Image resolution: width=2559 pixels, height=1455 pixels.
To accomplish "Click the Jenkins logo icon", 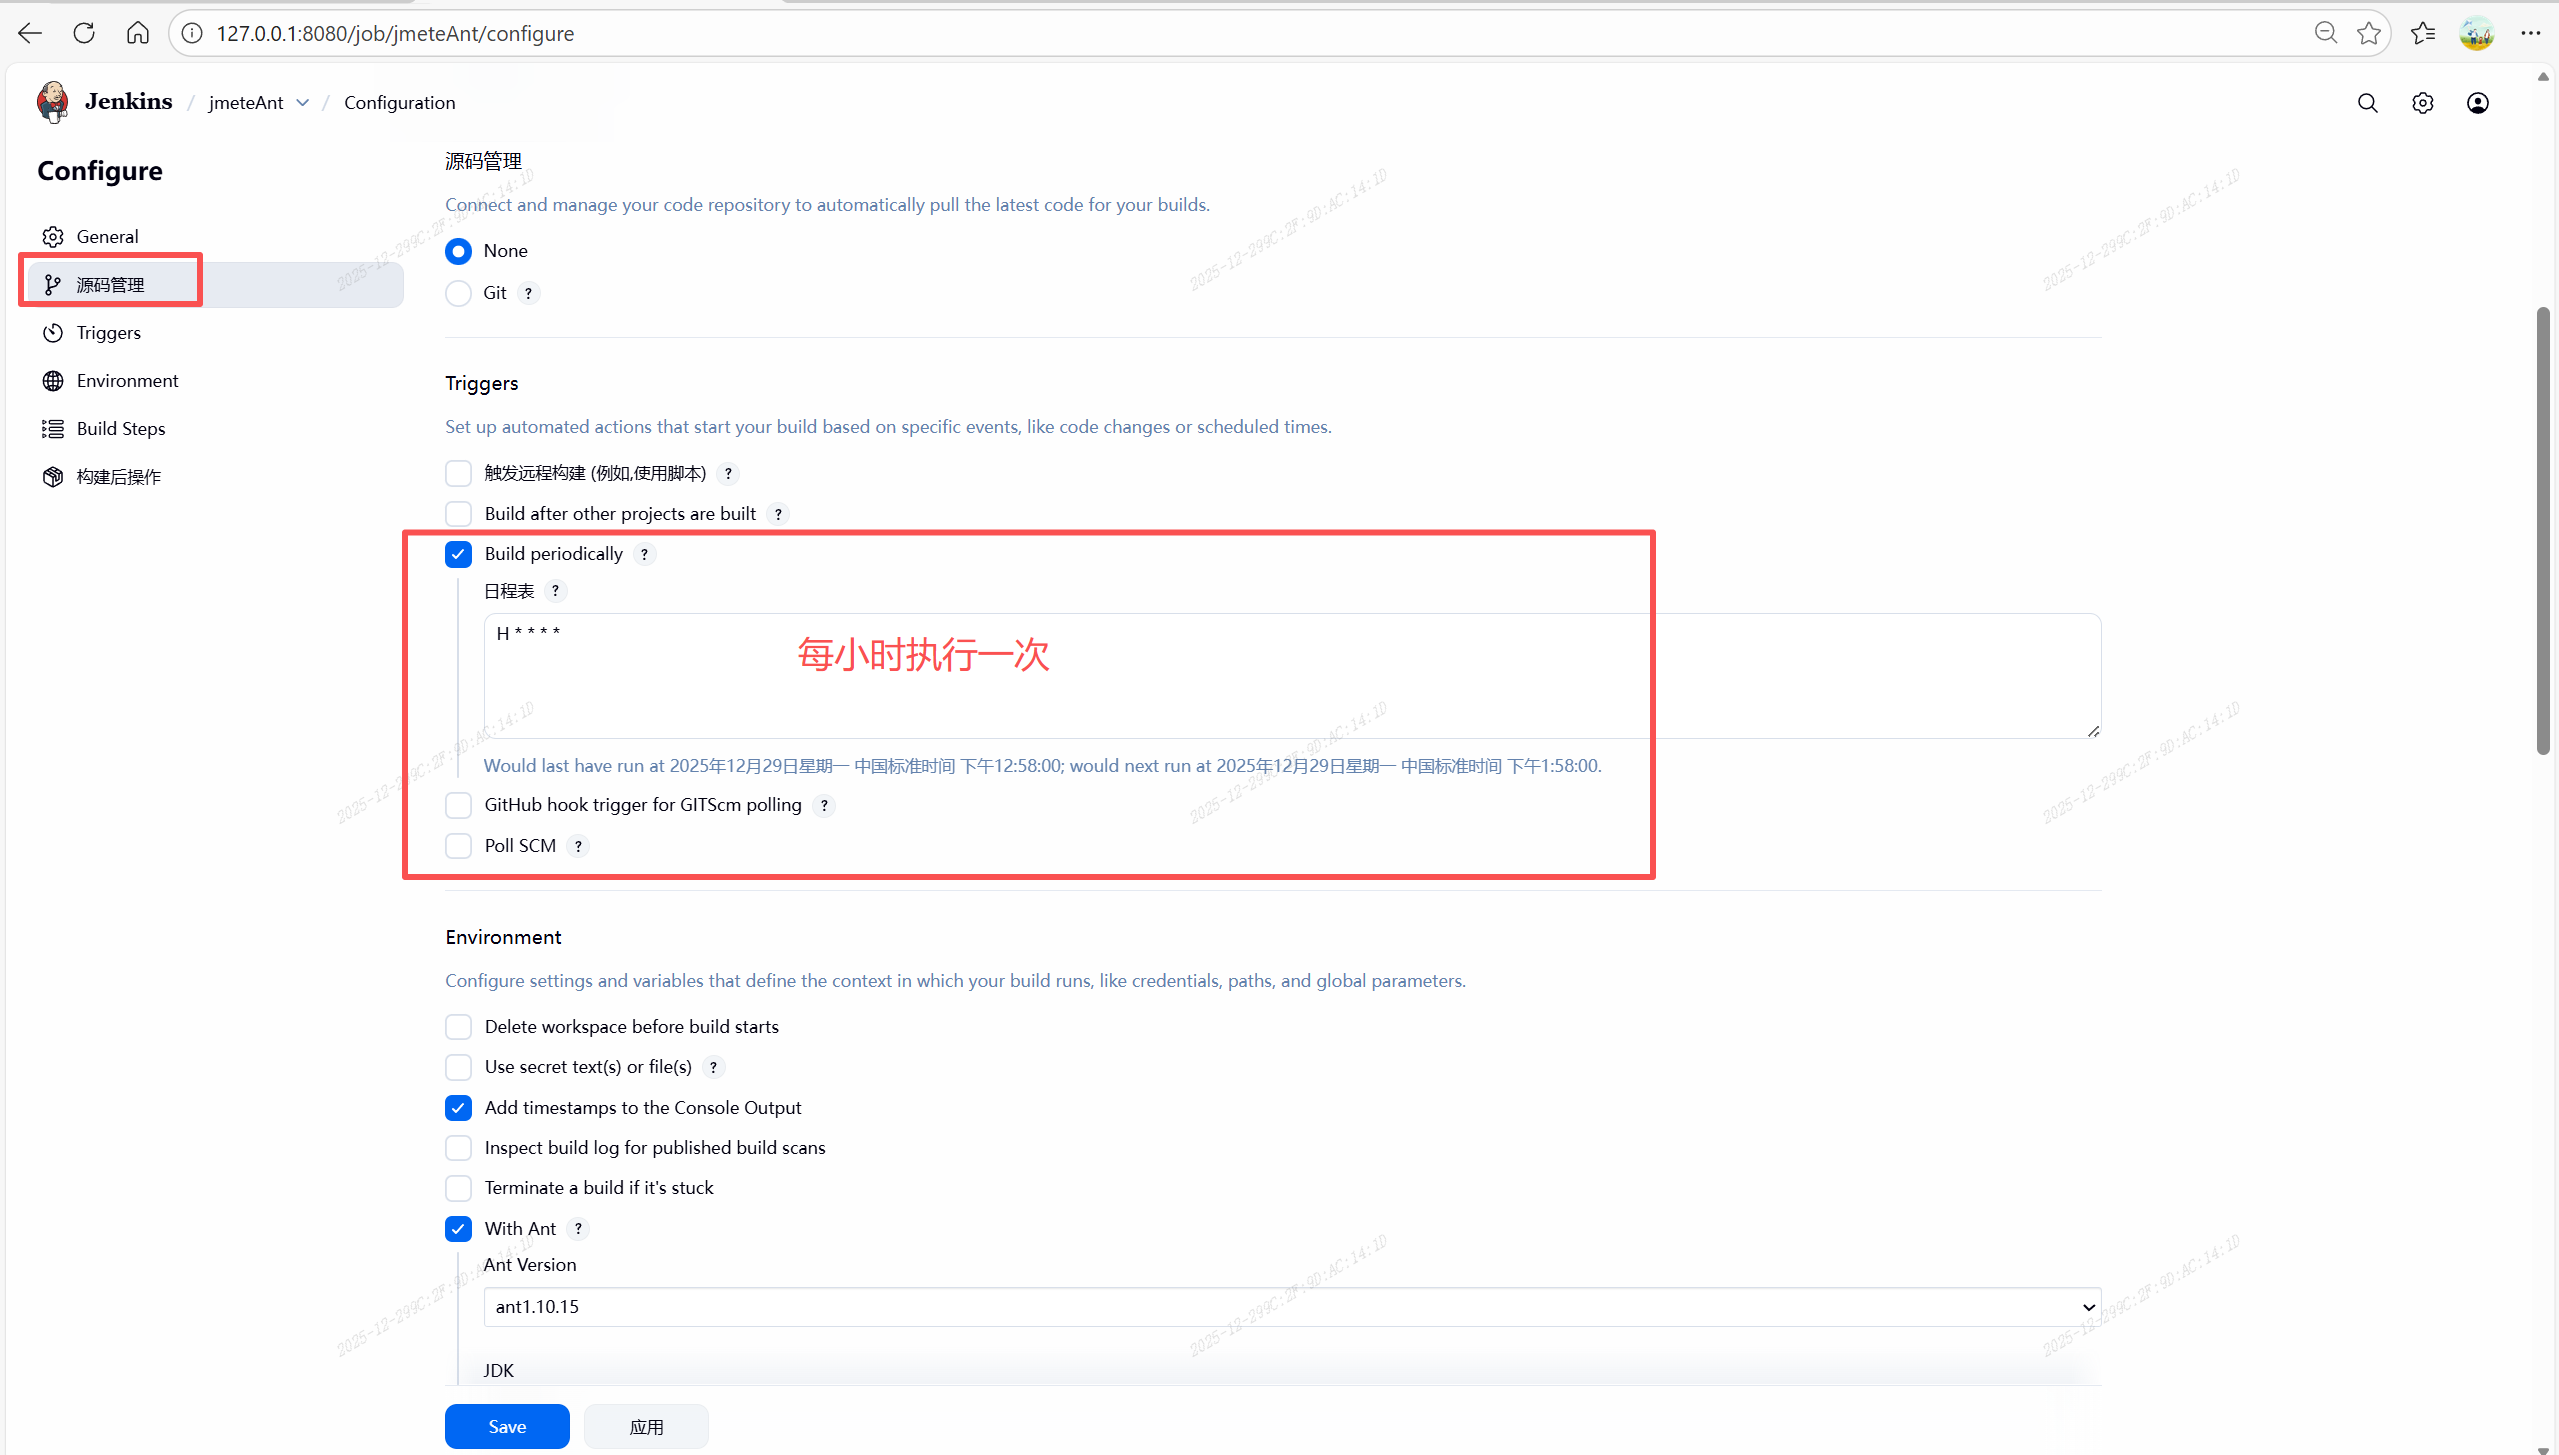I will point(52,102).
